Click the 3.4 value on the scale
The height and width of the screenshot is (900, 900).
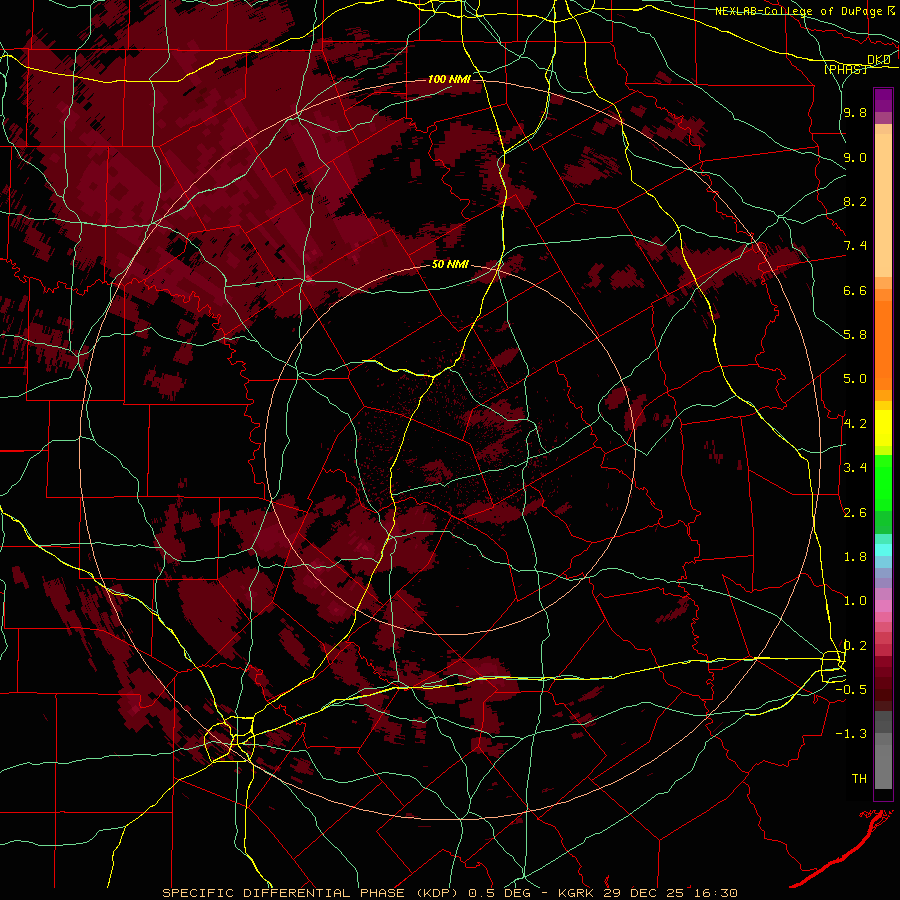coord(855,468)
